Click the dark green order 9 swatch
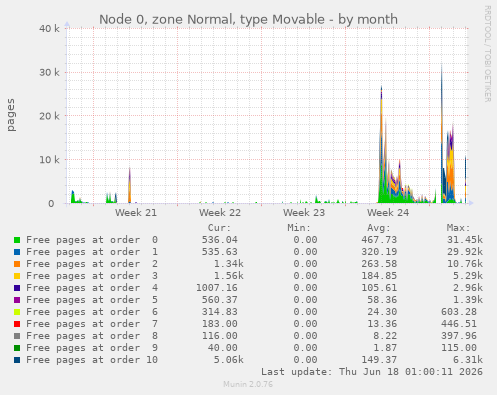 (x=17, y=348)
